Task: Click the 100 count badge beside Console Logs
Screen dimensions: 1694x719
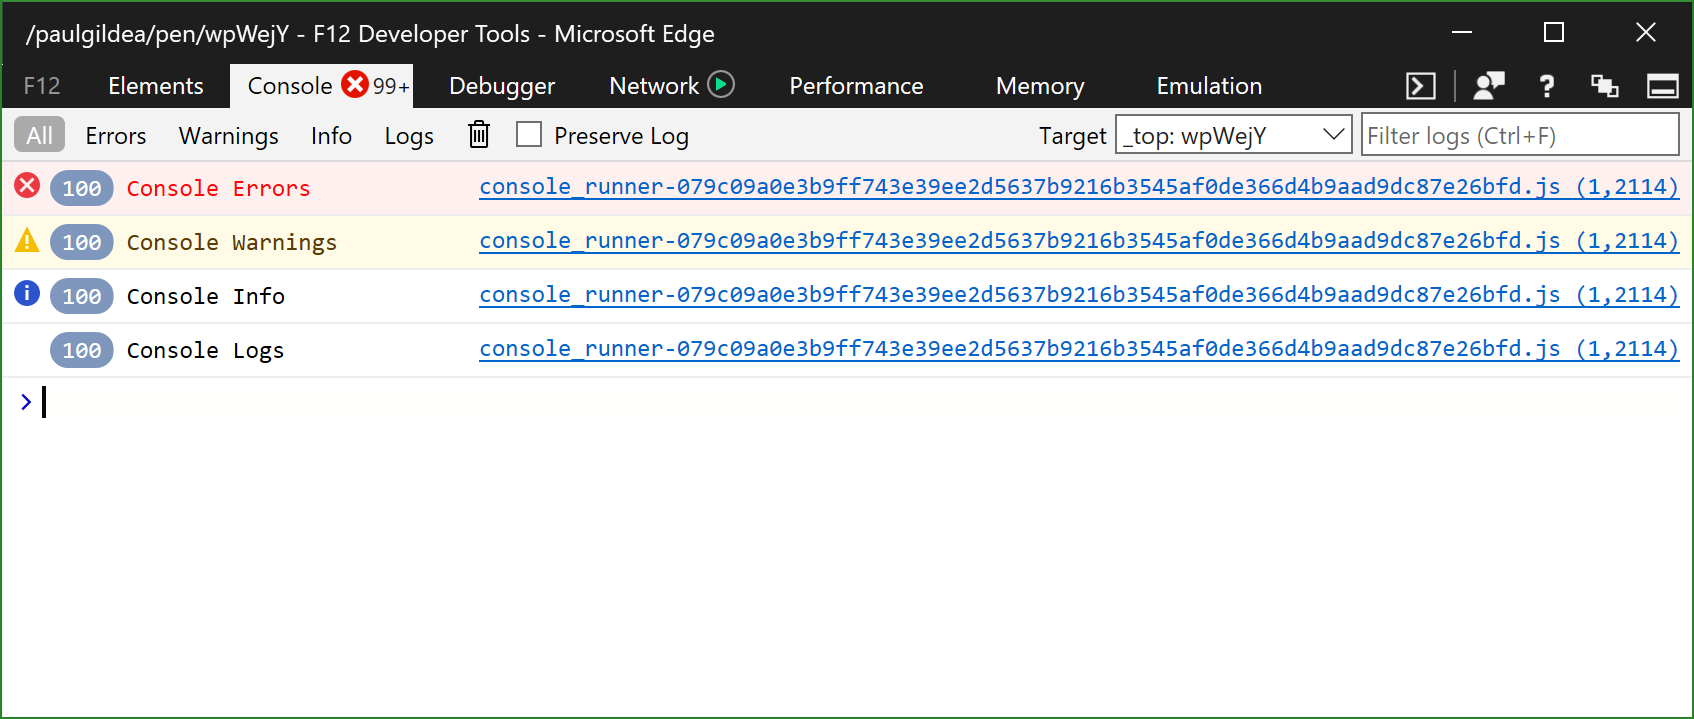Action: tap(82, 350)
